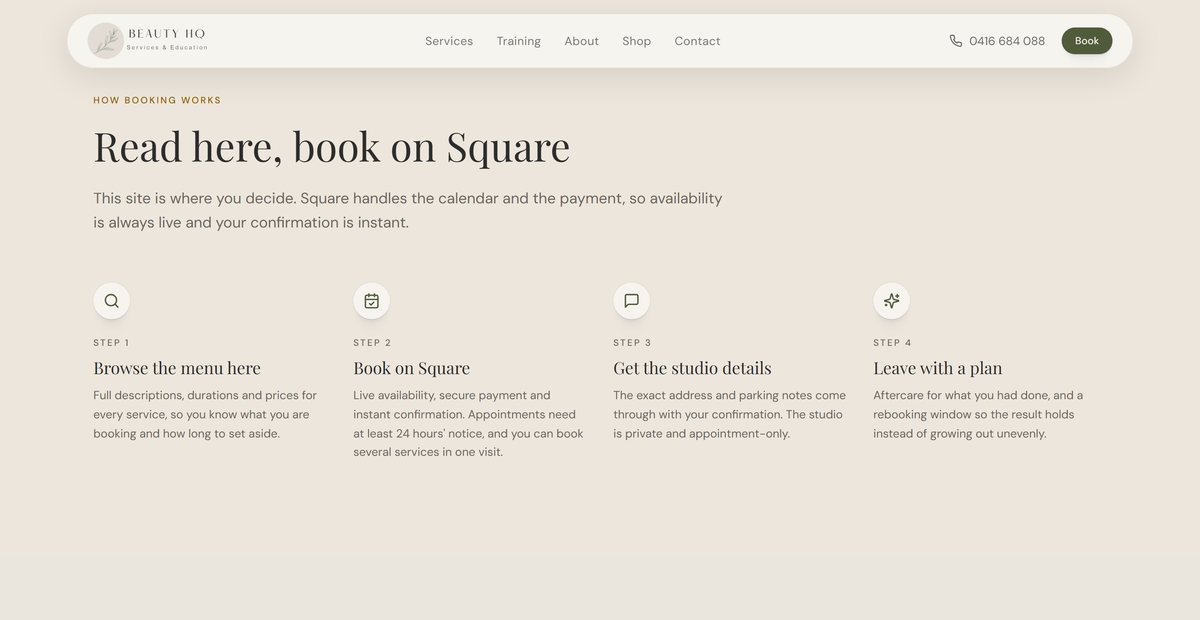The image size is (1200, 620).
Task: Click the Book on Square step heading
Action: tap(411, 368)
